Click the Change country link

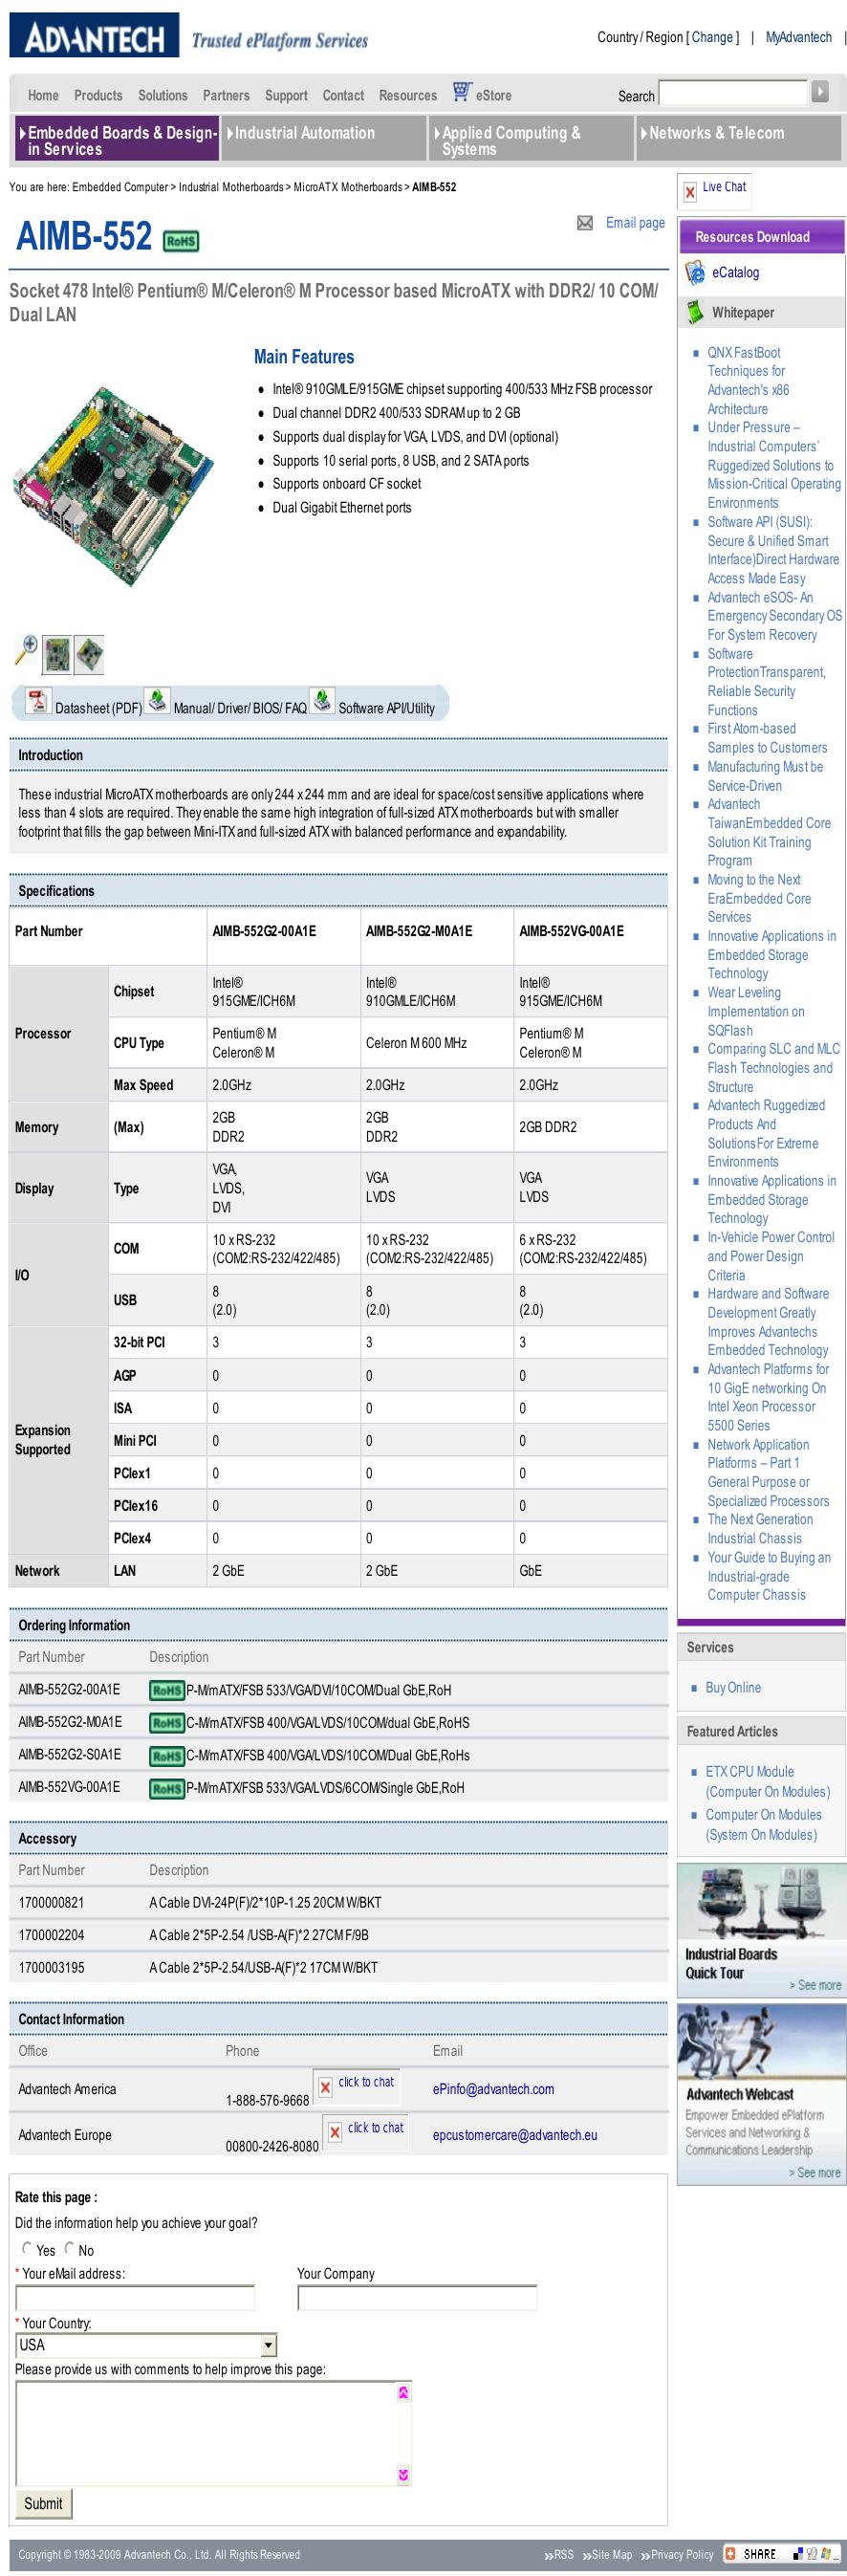713,37
